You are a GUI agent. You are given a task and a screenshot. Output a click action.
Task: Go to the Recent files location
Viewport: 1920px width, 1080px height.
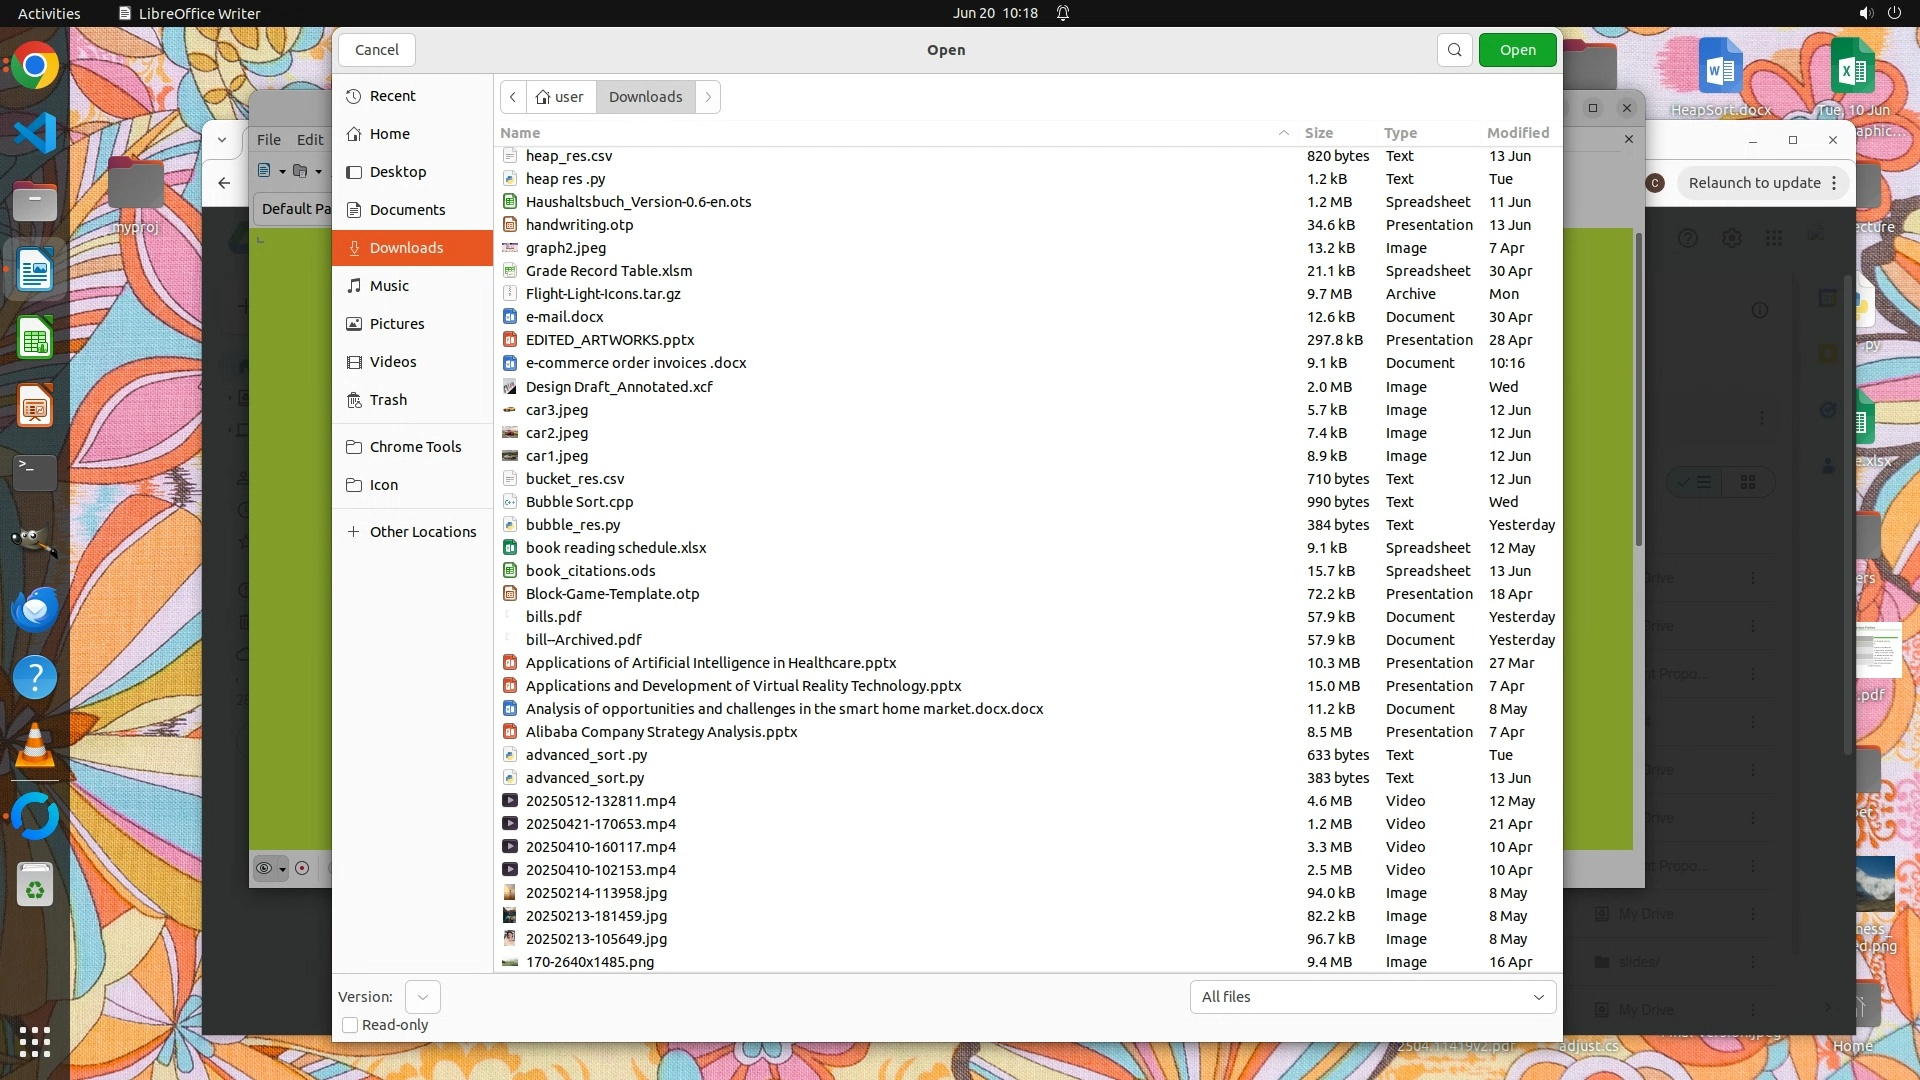pyautogui.click(x=392, y=96)
